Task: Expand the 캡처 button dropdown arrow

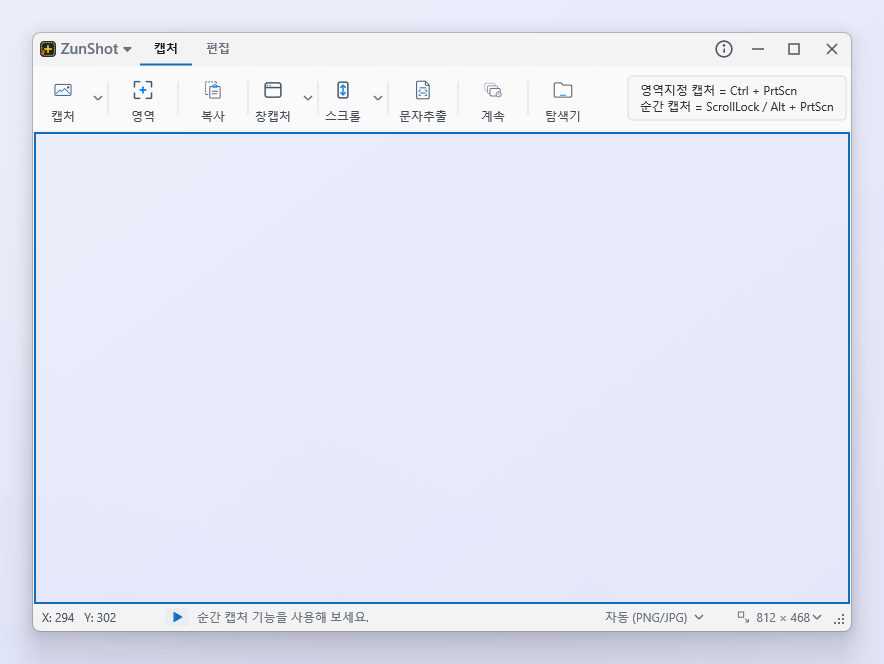Action: pos(98,98)
